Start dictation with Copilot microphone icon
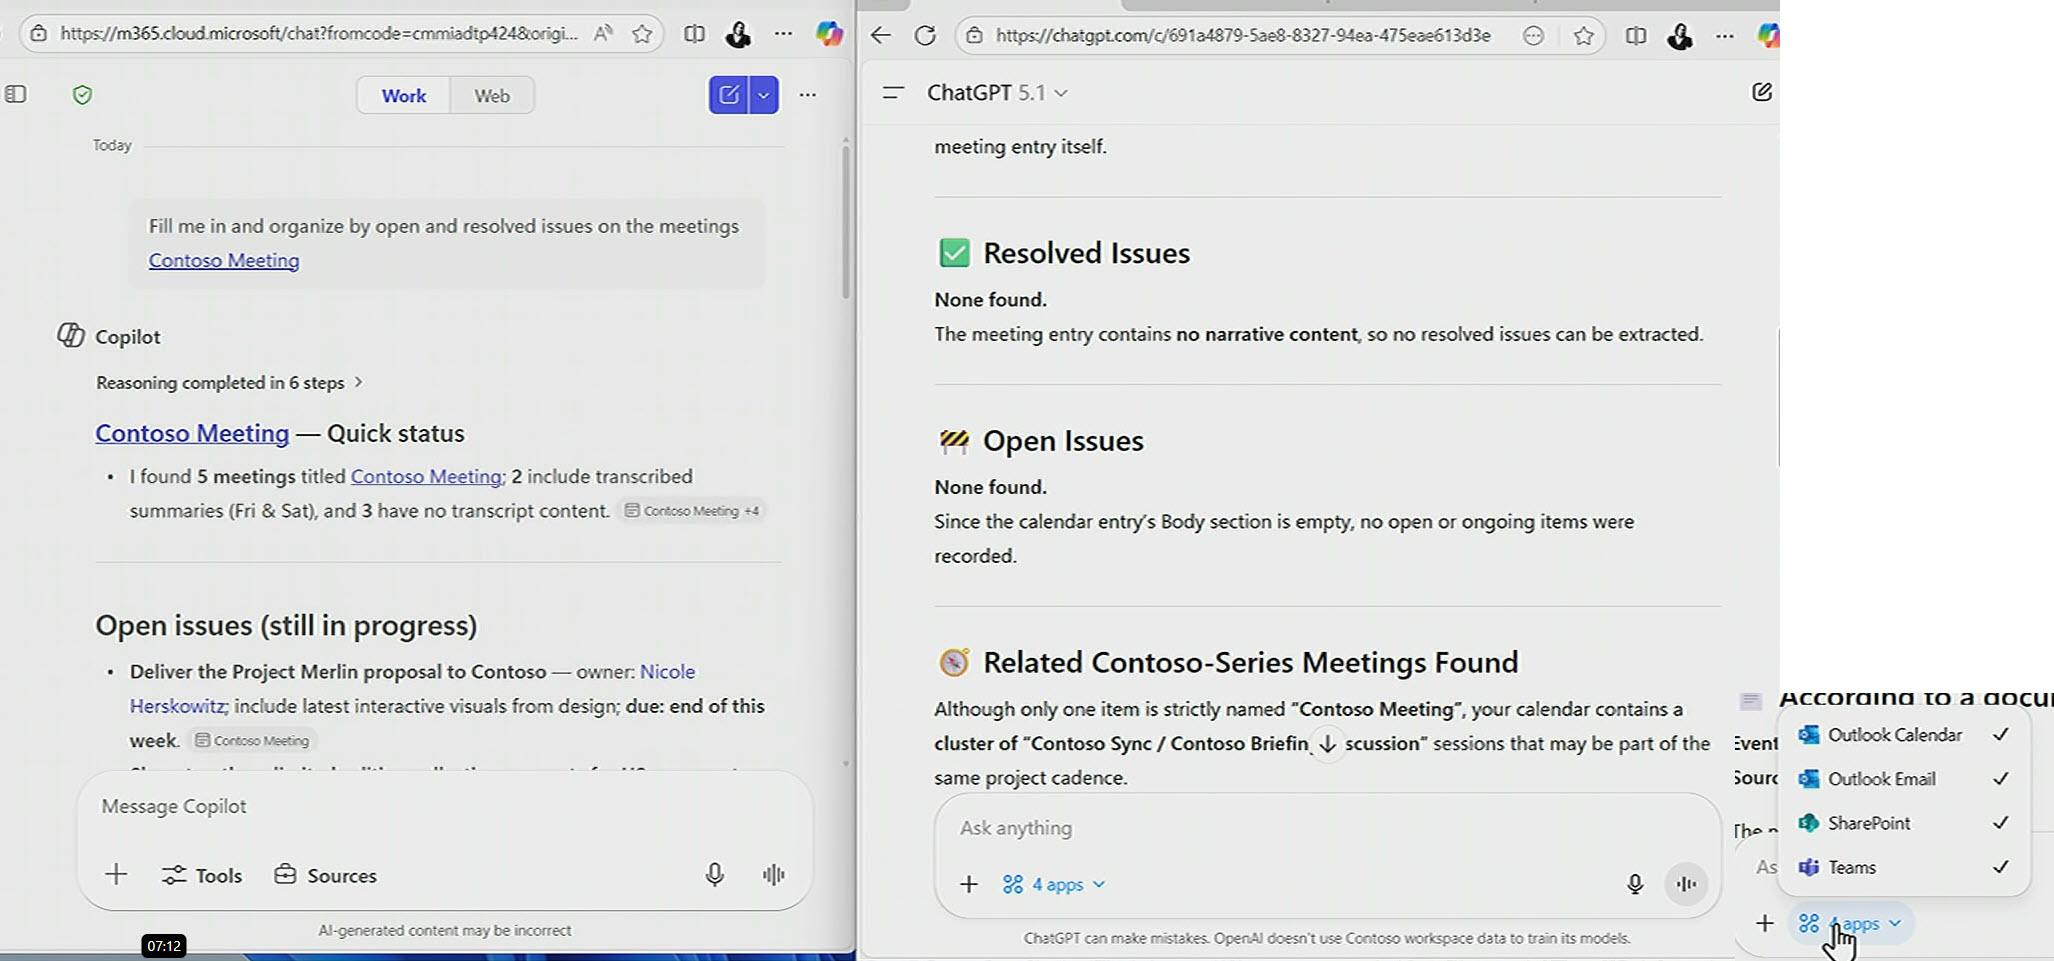Screen dimensions: 2054x961 (714, 875)
